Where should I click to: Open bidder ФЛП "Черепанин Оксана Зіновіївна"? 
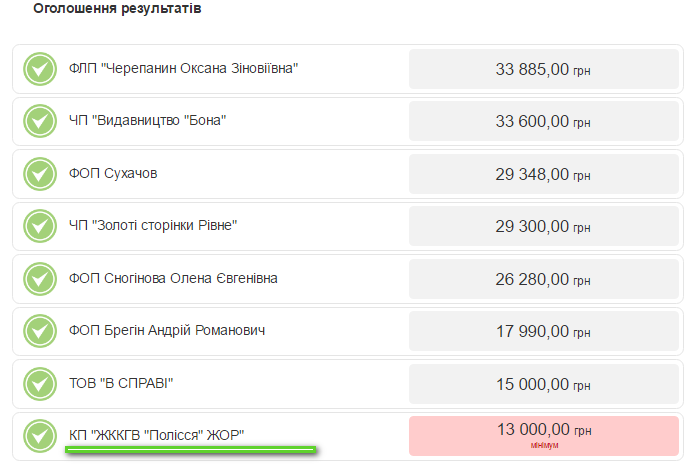(183, 69)
